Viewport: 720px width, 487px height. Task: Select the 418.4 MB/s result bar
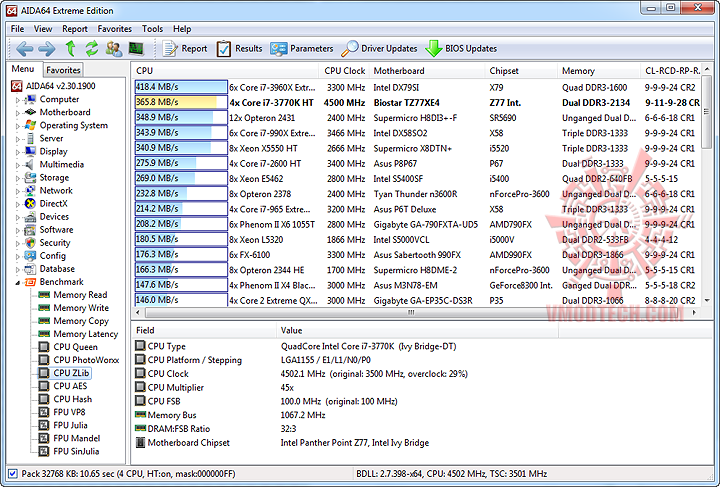click(x=181, y=87)
